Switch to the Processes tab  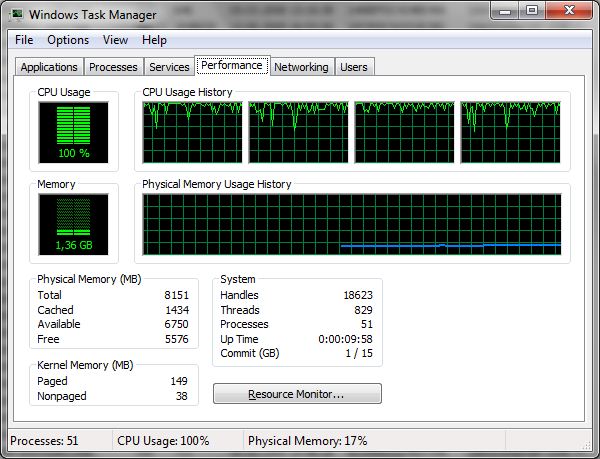(x=113, y=67)
